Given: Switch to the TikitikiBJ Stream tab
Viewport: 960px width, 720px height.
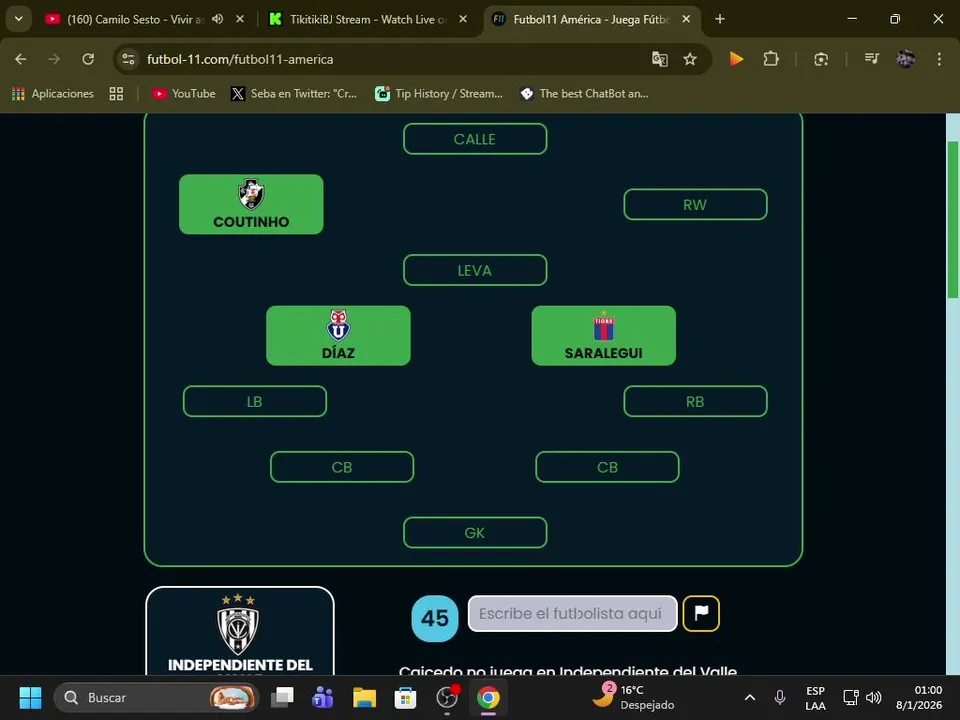Looking at the screenshot, I should point(367,20).
